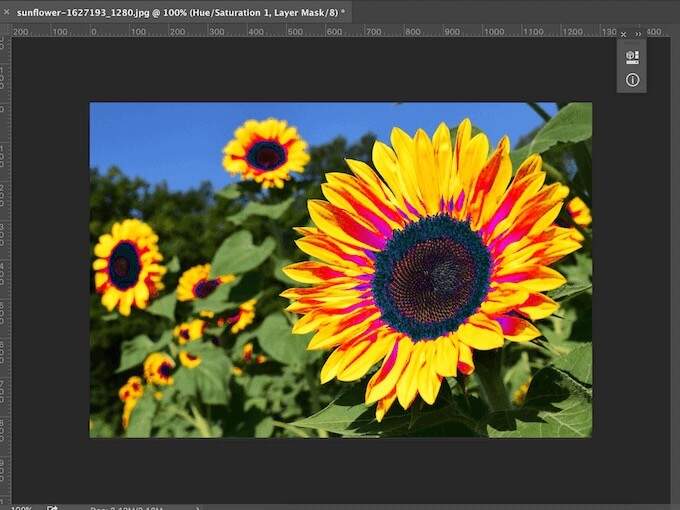The width and height of the screenshot is (680, 510).
Task: Click the horizontal ruler at the top
Action: [300, 31]
